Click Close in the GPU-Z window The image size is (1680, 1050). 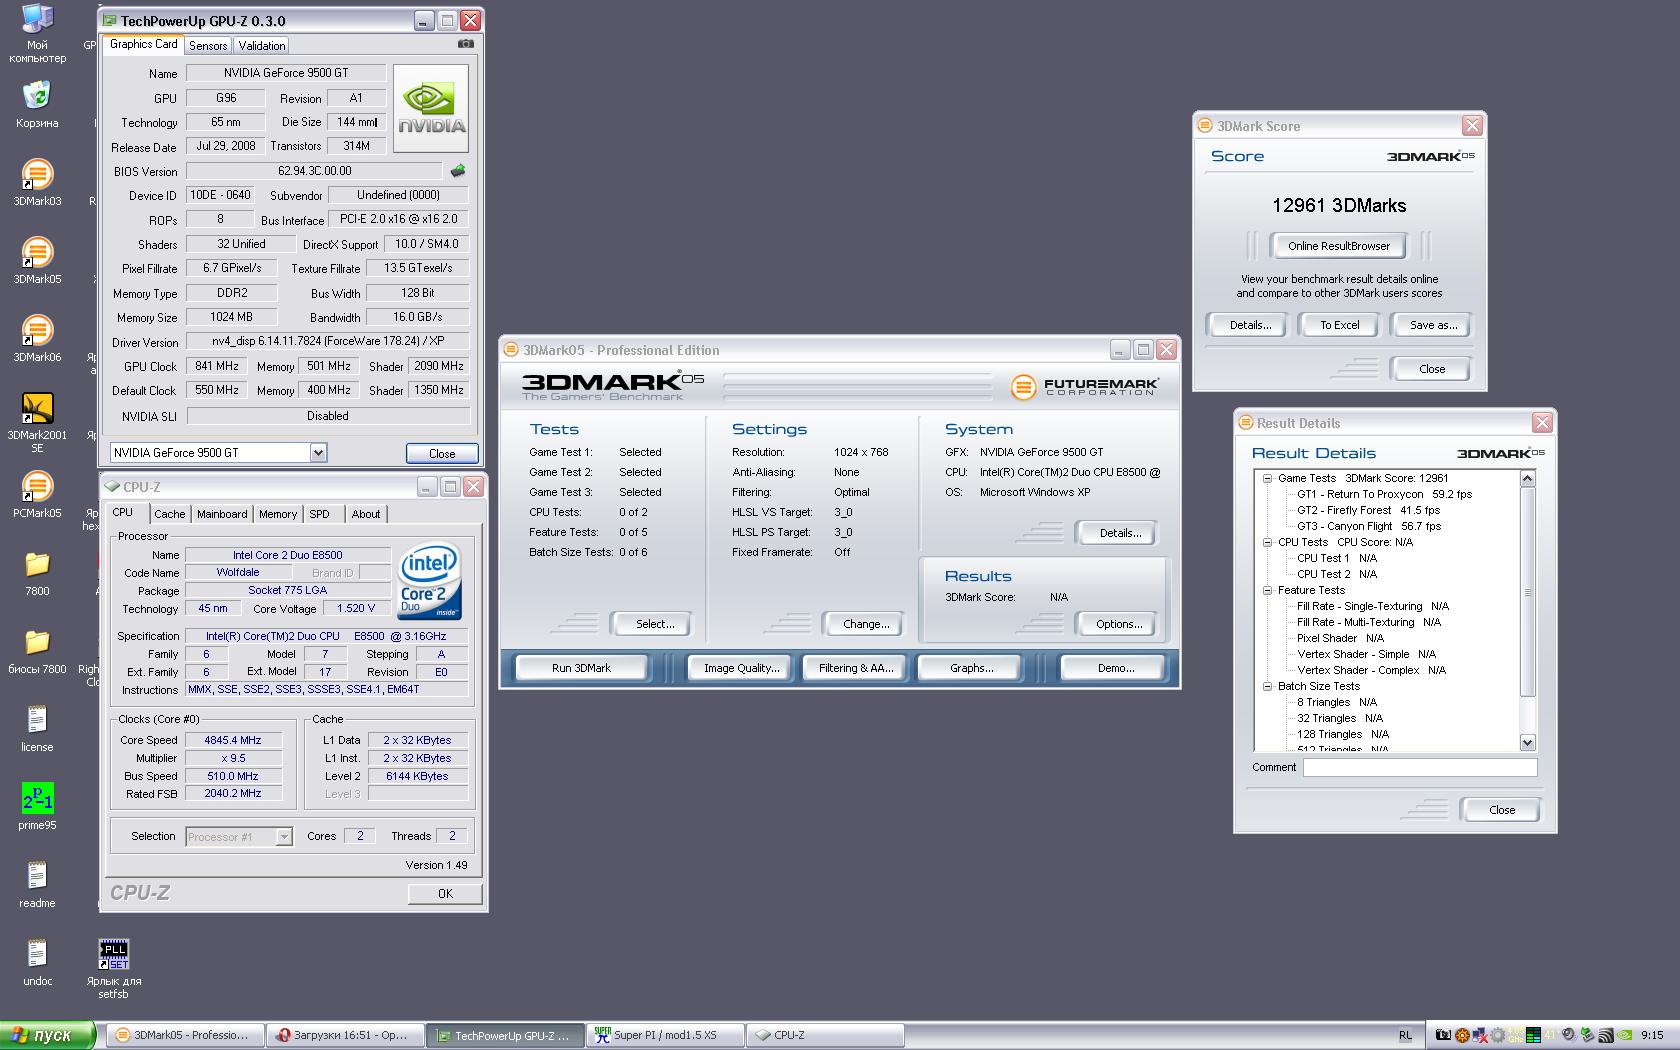click(x=442, y=454)
